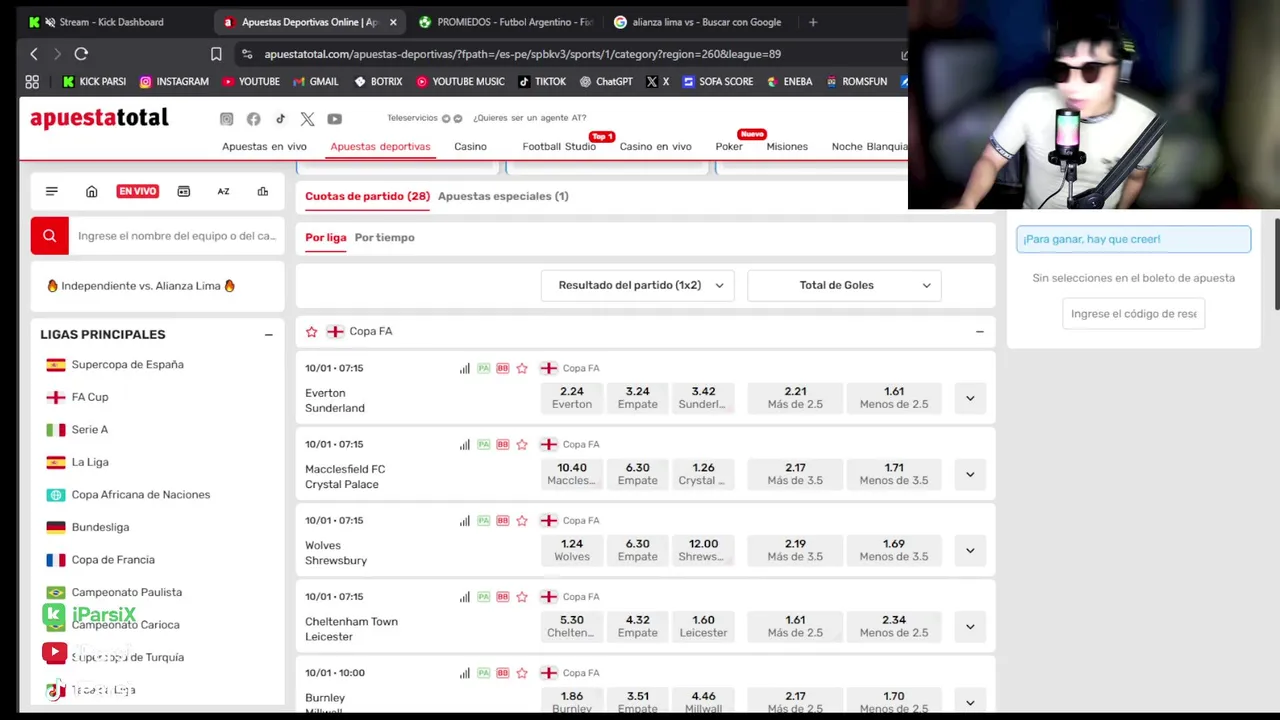The width and height of the screenshot is (1280, 720).
Task: Bet on Empate 3.24 for Everton match
Action: click(x=638, y=398)
